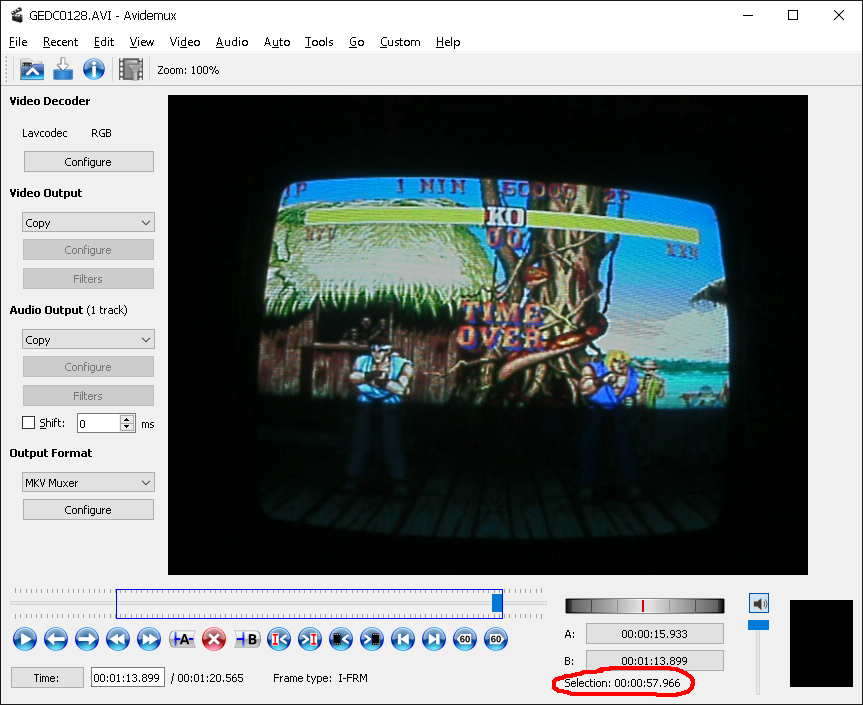The image size is (863, 705).
Task: Skip forward 60 seconds
Action: coord(496,640)
